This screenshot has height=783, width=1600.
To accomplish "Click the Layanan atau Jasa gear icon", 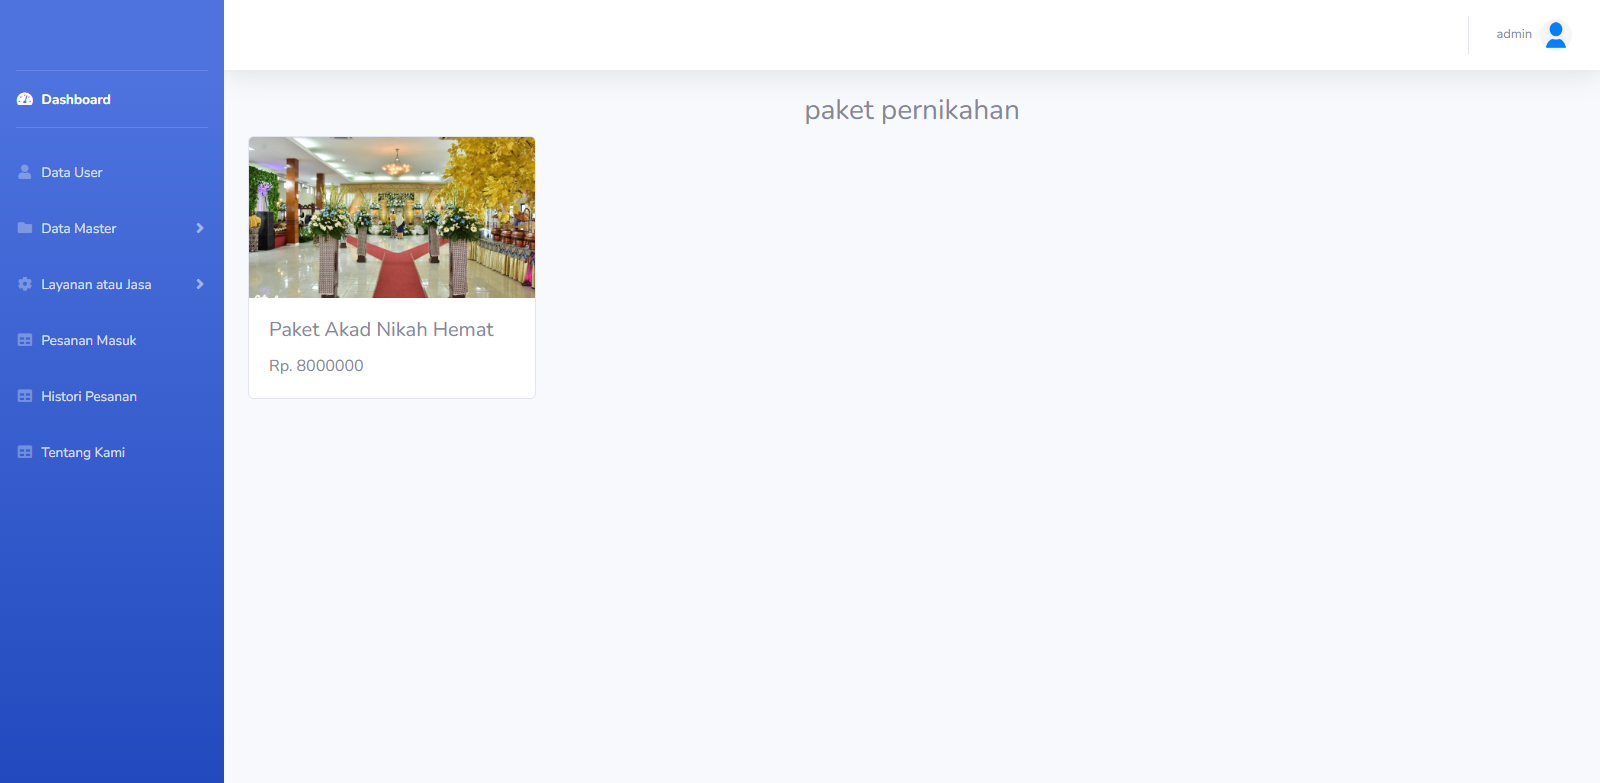I will [25, 284].
